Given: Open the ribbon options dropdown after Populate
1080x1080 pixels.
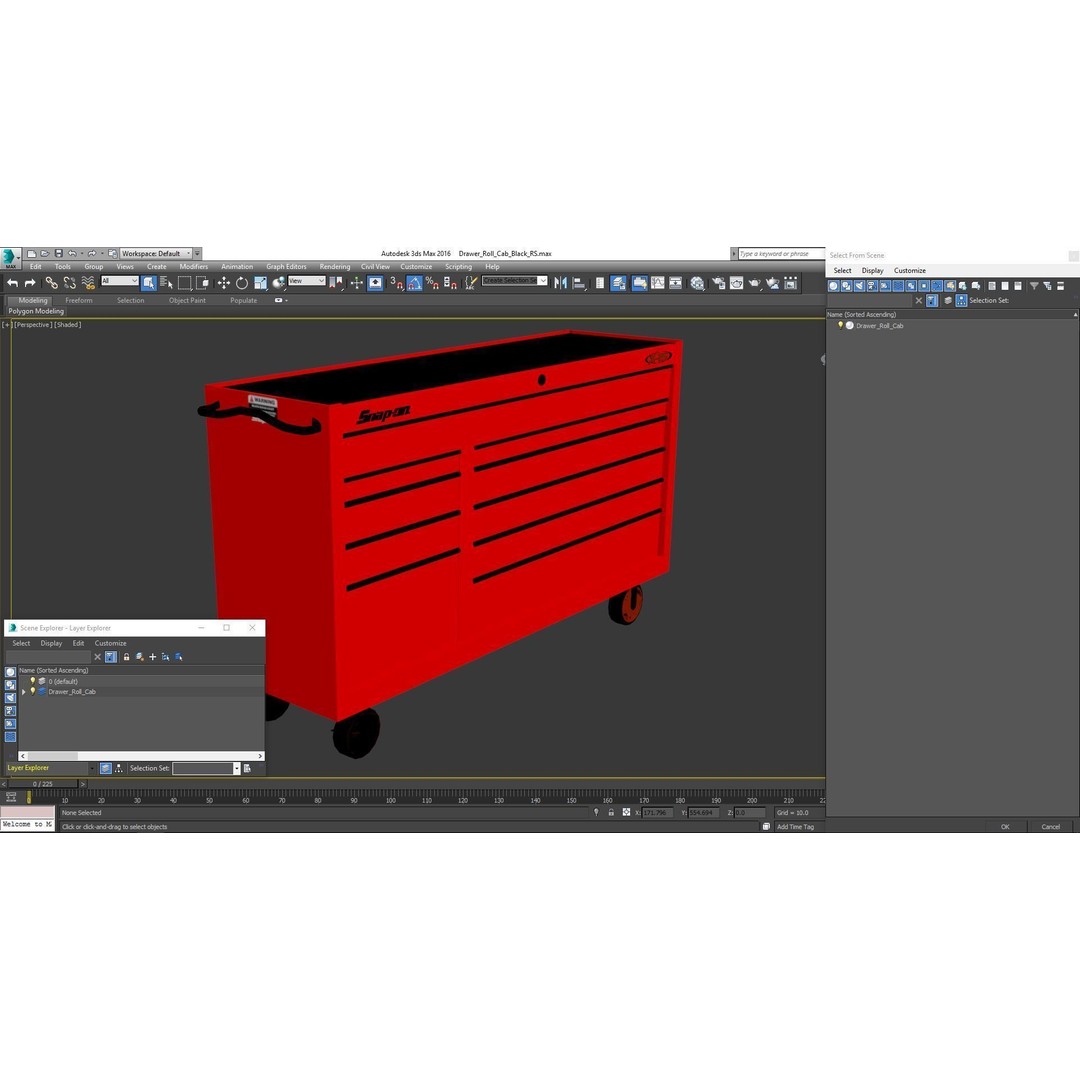Looking at the screenshot, I should point(281,300).
